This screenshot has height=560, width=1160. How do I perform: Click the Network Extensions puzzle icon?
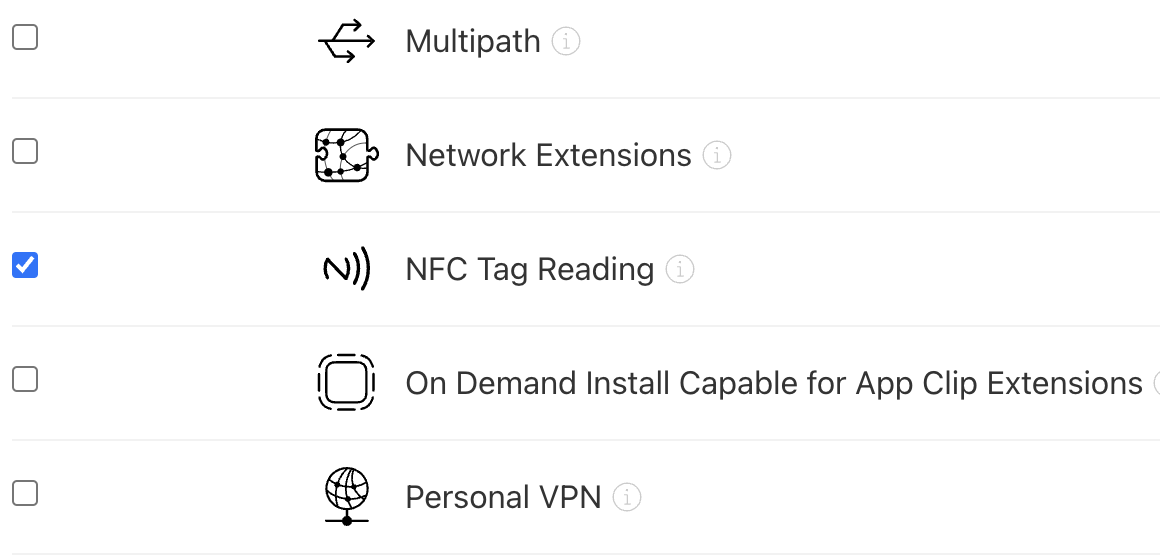point(346,155)
